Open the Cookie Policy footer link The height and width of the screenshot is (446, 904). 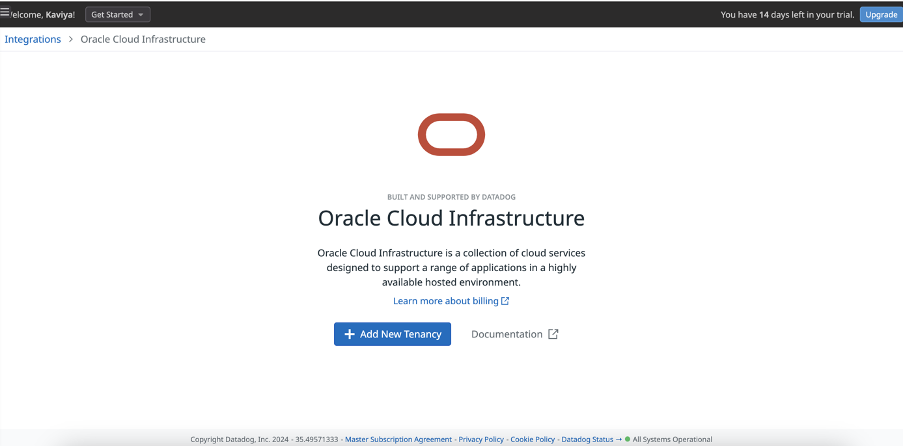tap(533, 439)
